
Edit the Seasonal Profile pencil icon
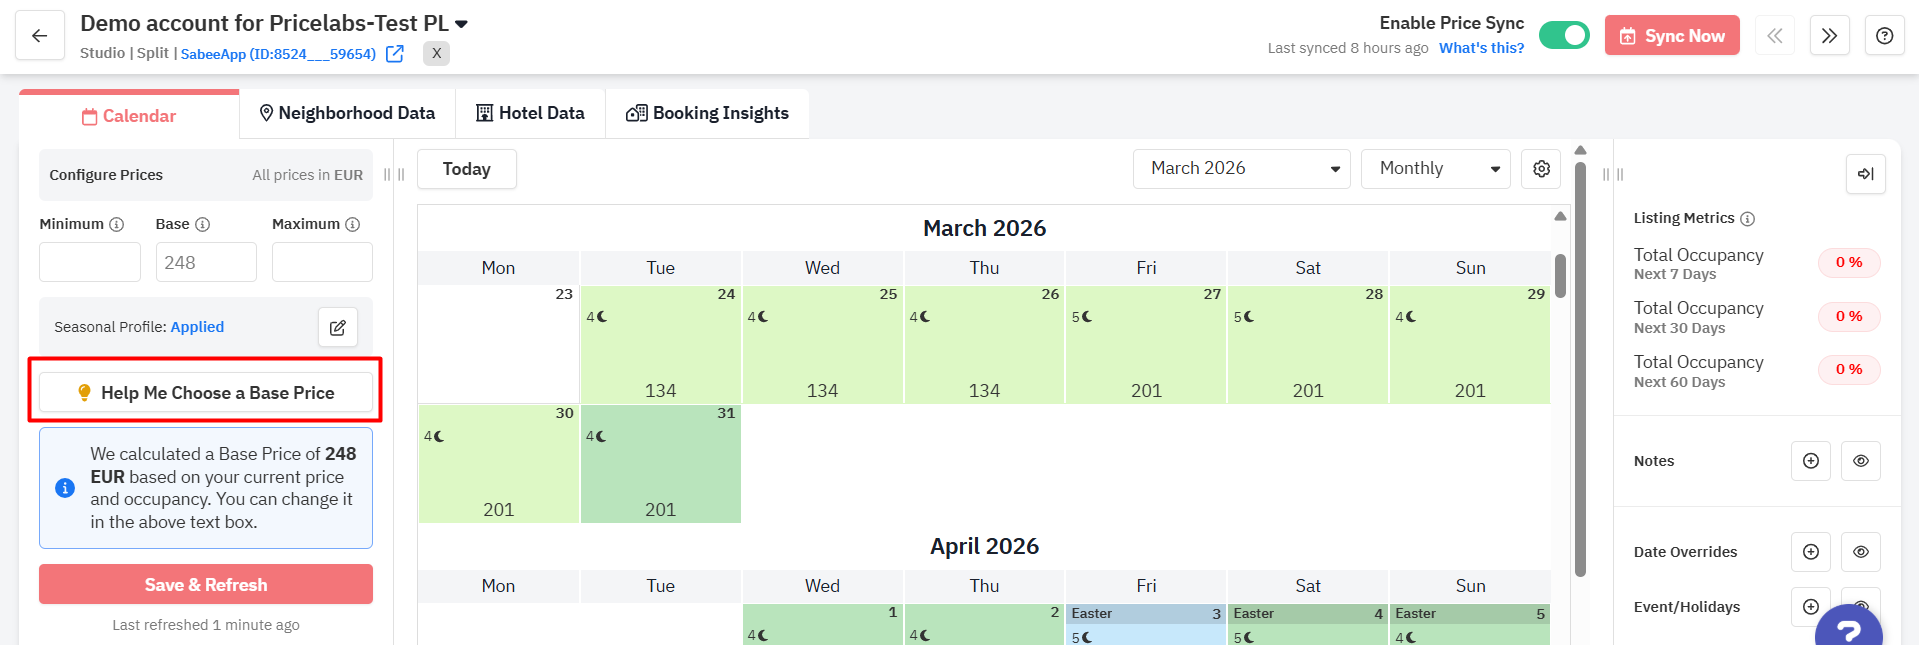(338, 327)
